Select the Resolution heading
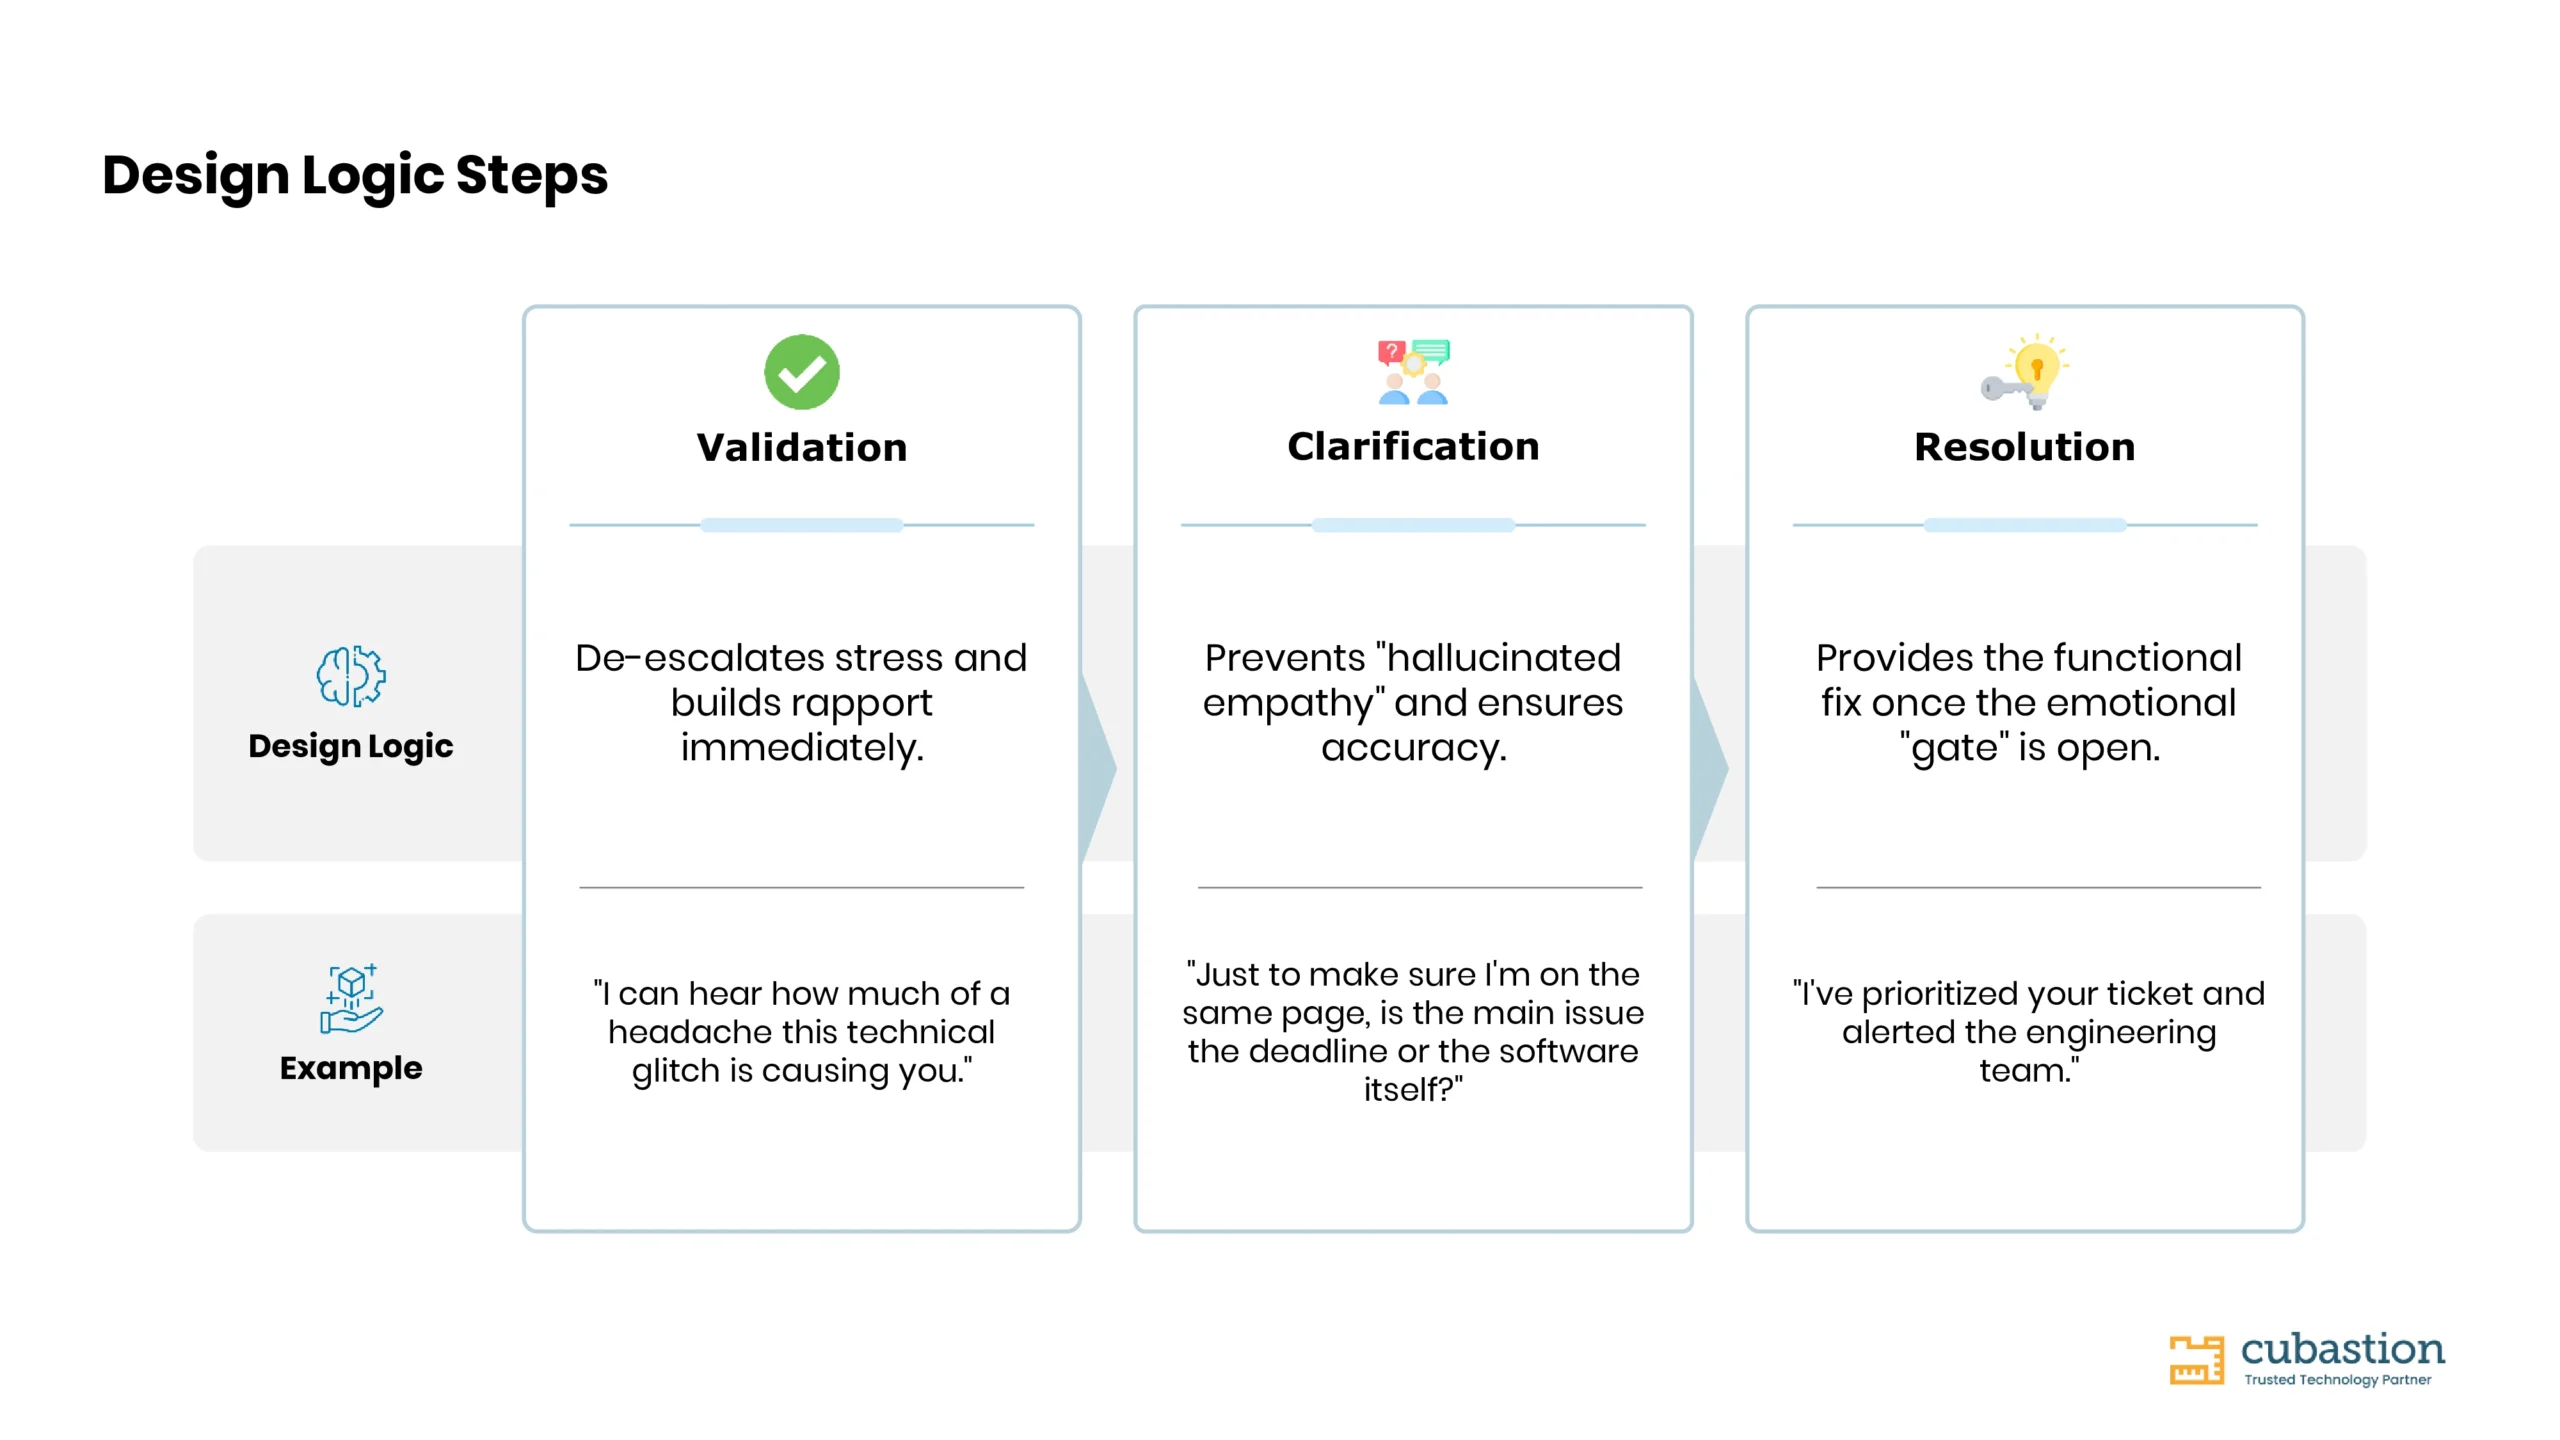This screenshot has width=2560, height=1440. pyautogui.click(x=2024, y=447)
